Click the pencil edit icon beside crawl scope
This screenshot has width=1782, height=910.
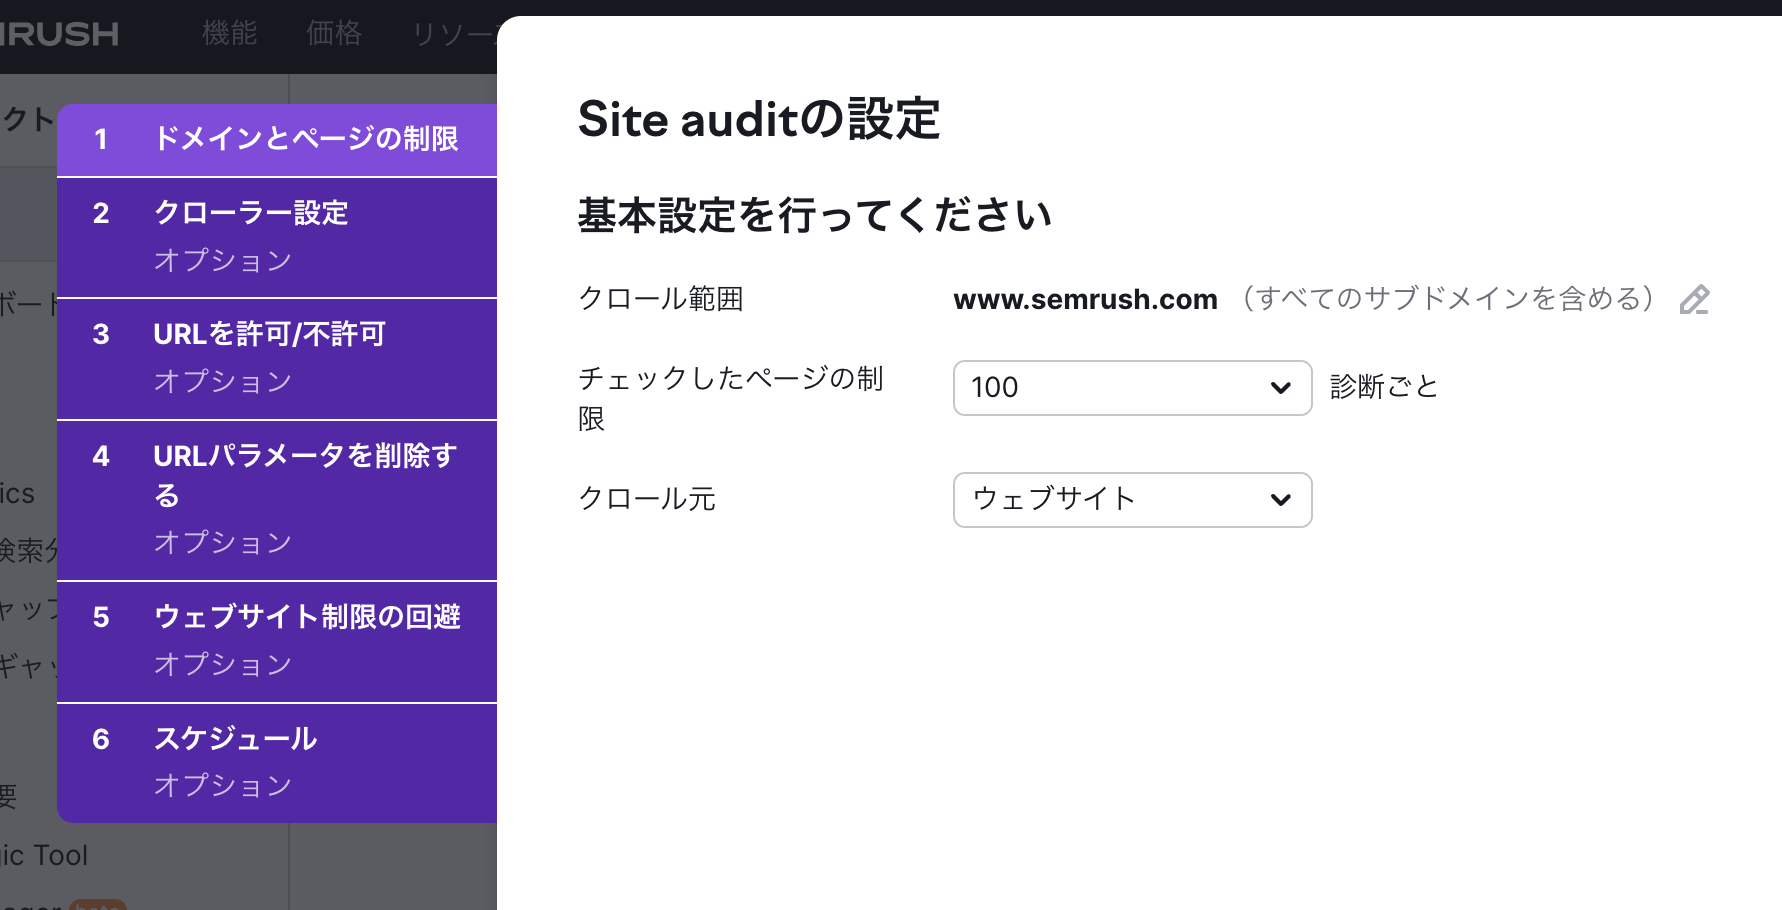1694,299
